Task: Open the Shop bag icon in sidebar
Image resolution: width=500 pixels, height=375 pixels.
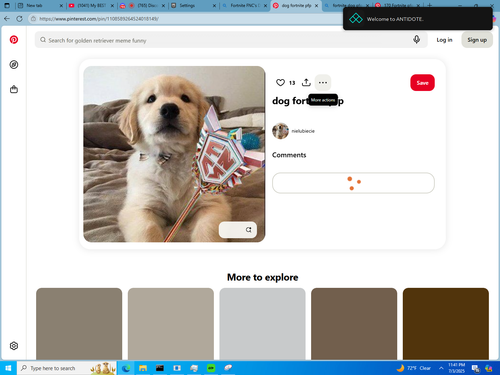Action: pyautogui.click(x=14, y=89)
